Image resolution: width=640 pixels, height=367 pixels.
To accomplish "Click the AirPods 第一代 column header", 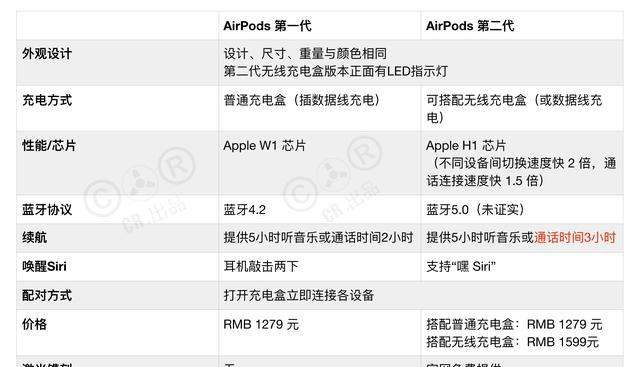I will coord(267,26).
